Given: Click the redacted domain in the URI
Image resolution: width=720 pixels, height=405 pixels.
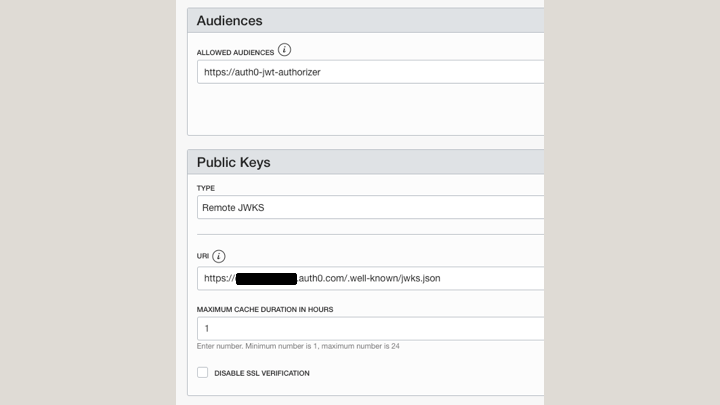Looking at the screenshot, I should 266,278.
